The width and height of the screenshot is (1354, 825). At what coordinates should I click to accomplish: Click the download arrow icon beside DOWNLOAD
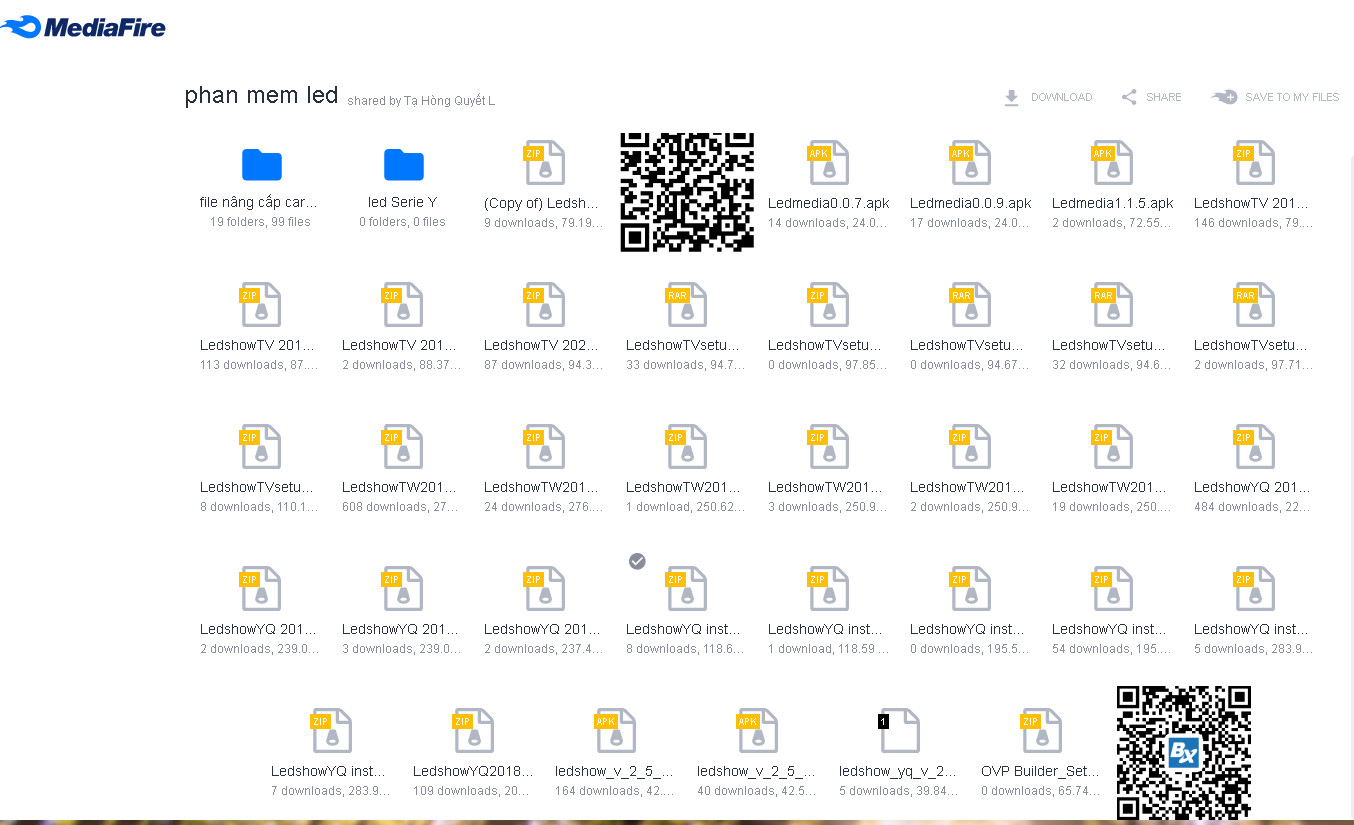click(x=1011, y=97)
